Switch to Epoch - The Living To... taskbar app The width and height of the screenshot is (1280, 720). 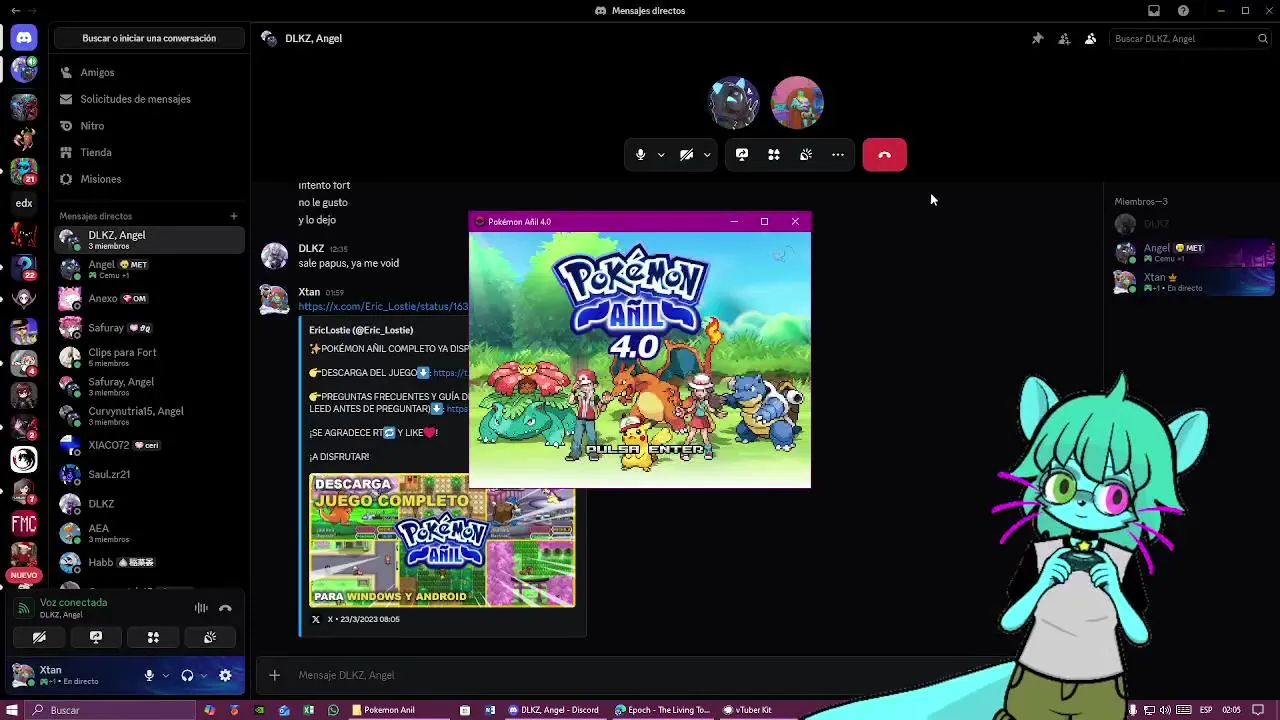pos(662,710)
